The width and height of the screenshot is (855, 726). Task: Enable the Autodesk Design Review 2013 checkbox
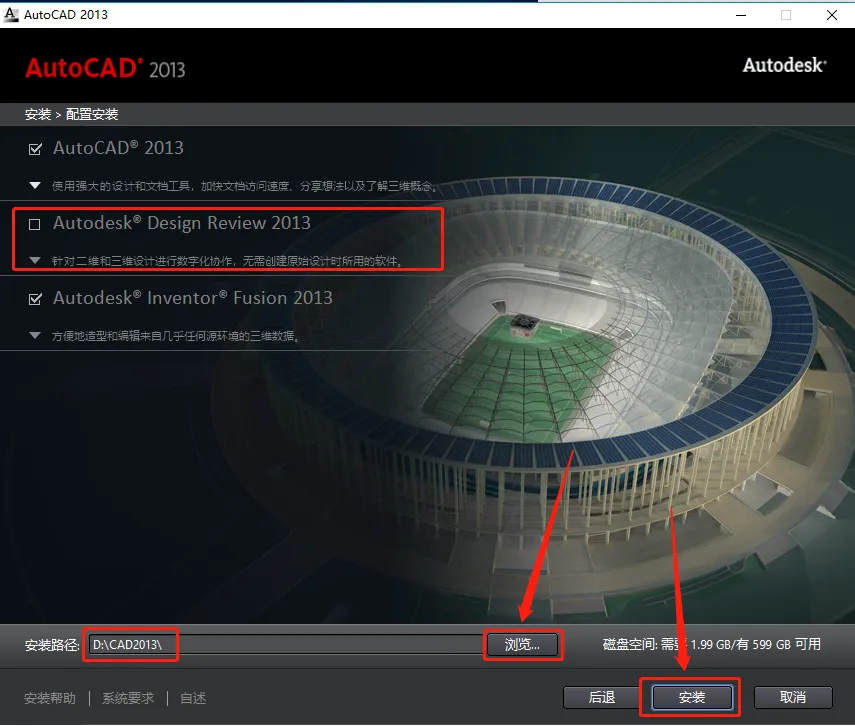pos(34,224)
